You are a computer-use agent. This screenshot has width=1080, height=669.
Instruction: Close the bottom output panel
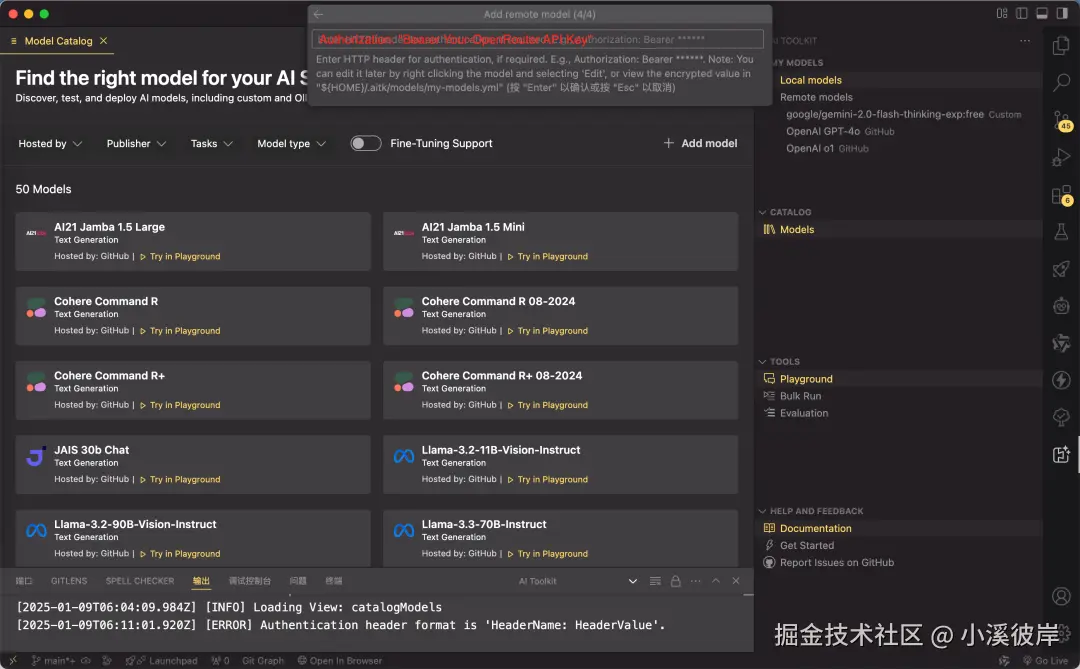[x=736, y=581]
